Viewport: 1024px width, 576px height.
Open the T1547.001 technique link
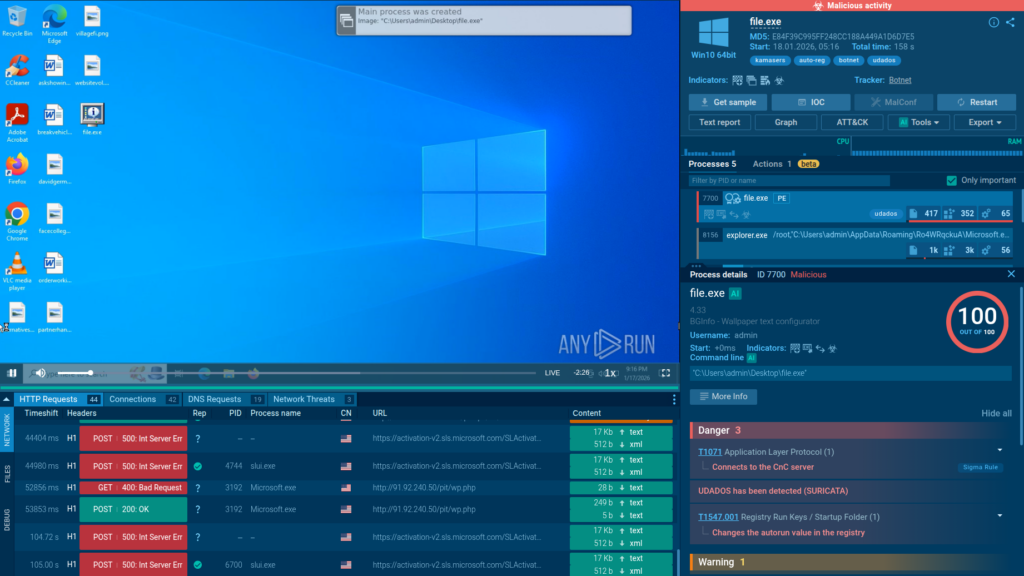(x=718, y=517)
